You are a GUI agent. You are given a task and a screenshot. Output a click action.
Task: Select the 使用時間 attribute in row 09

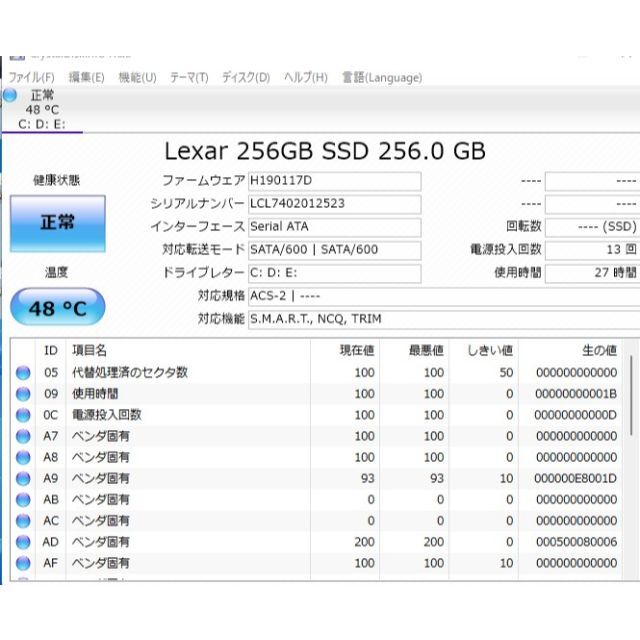pos(95,394)
